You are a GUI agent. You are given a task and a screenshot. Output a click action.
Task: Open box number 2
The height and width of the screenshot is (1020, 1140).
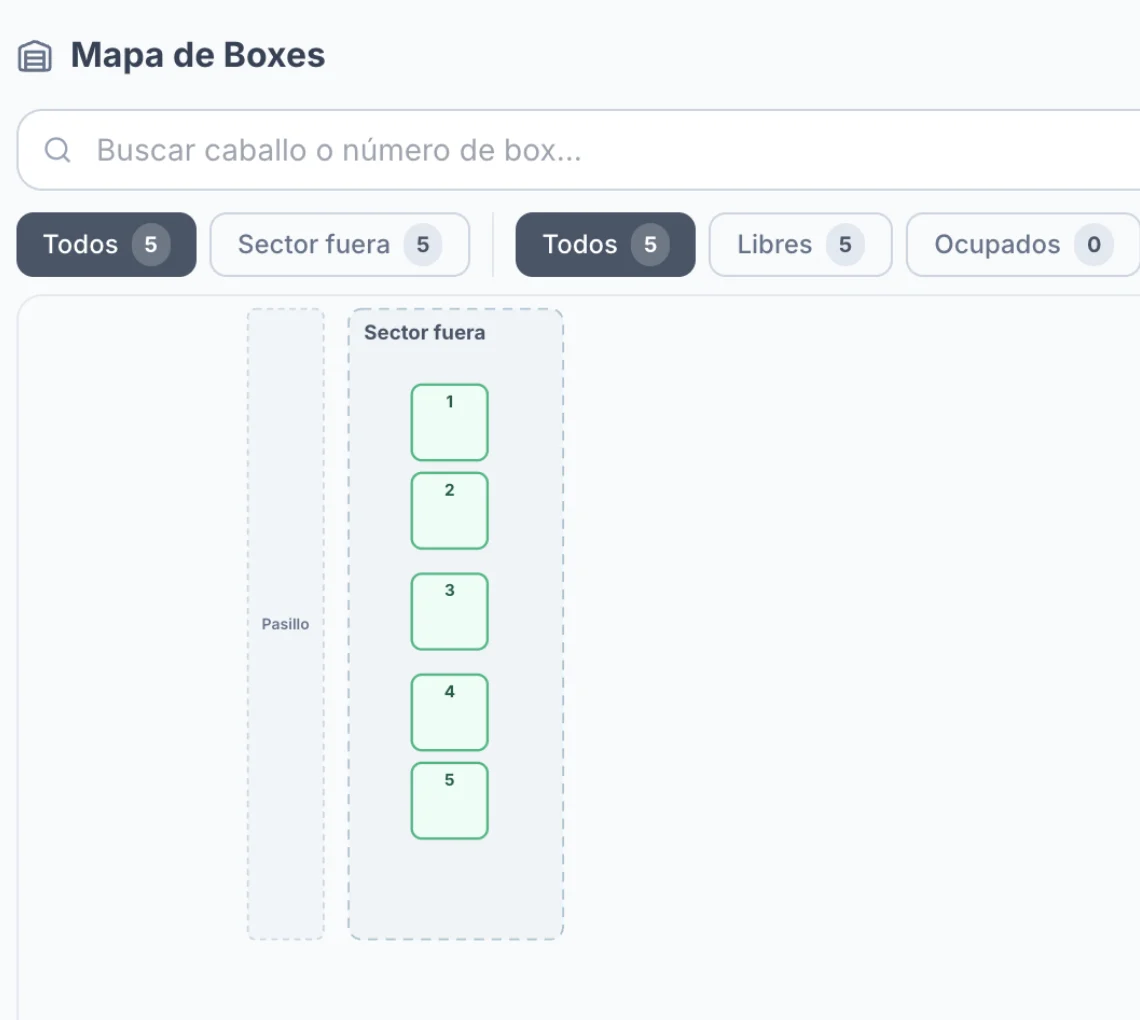point(449,510)
